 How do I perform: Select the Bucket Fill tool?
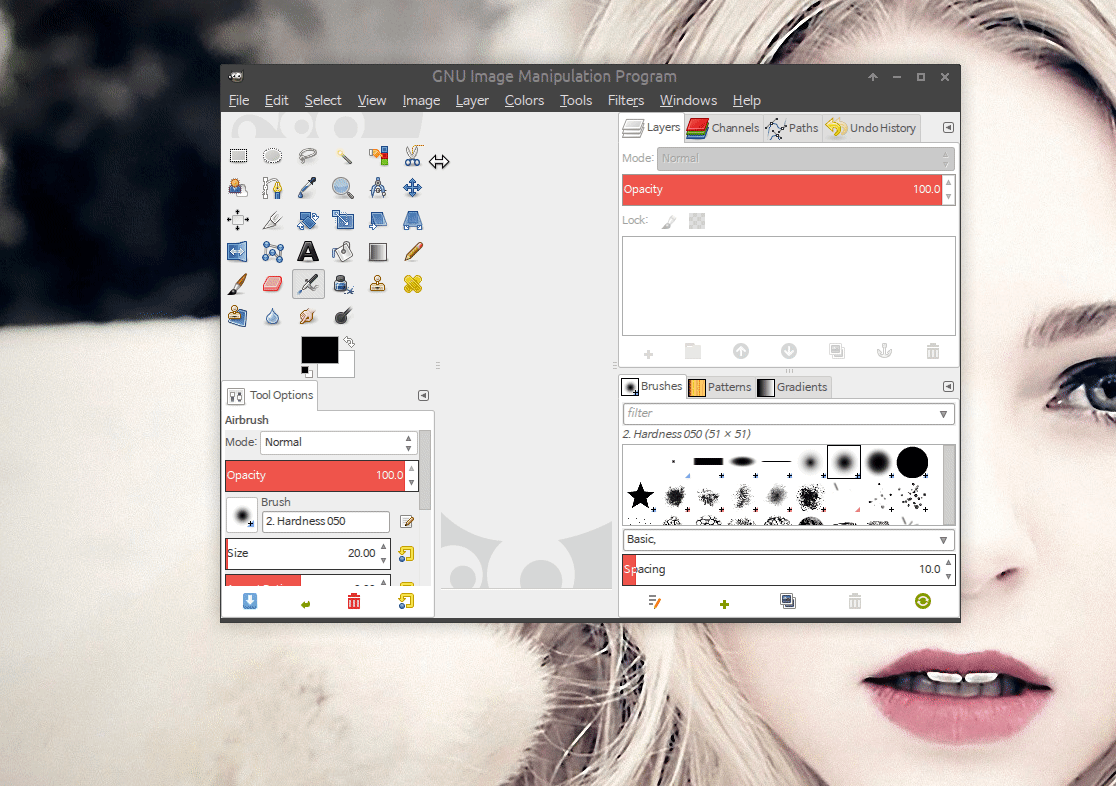pyautogui.click(x=343, y=252)
